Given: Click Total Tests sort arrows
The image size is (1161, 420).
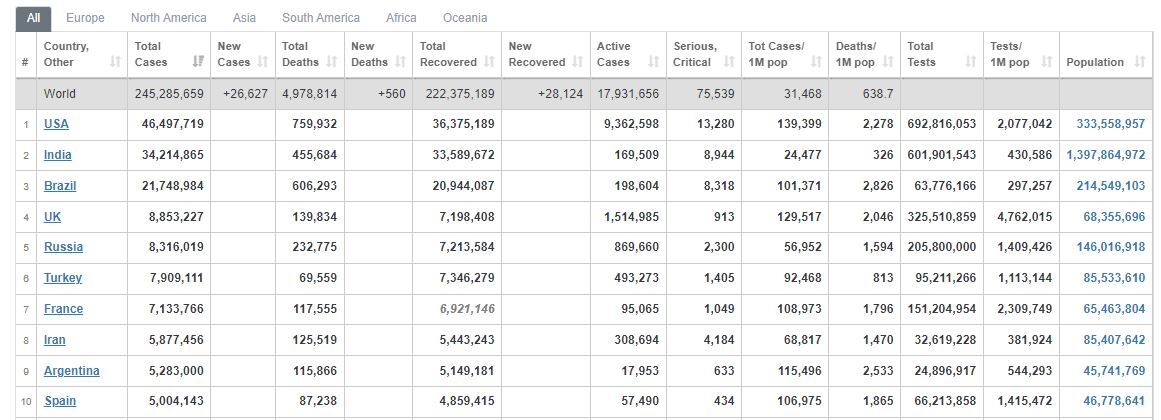Looking at the screenshot, I should [x=971, y=62].
